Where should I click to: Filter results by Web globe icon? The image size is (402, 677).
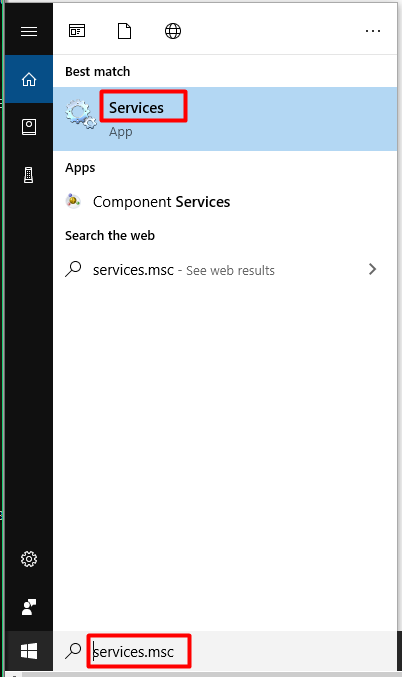pyautogui.click(x=173, y=31)
